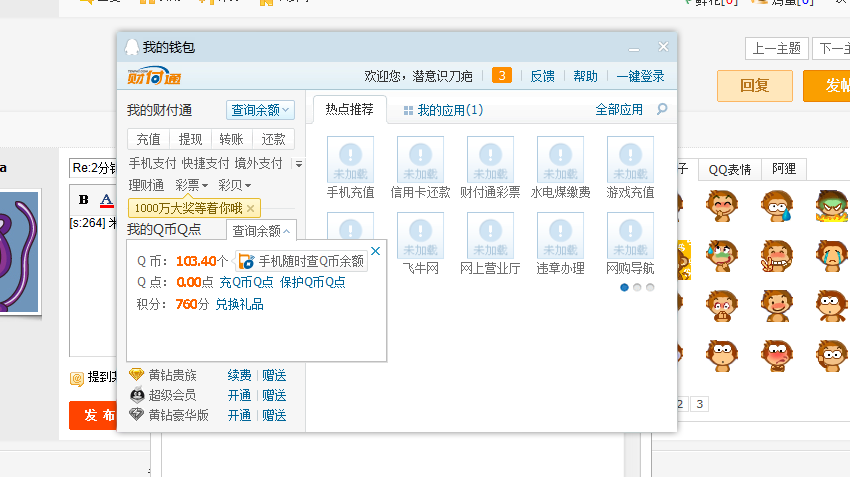Click the 黄钻贵族 diamond icon
Image resolution: width=850 pixels, height=477 pixels.
click(x=137, y=375)
